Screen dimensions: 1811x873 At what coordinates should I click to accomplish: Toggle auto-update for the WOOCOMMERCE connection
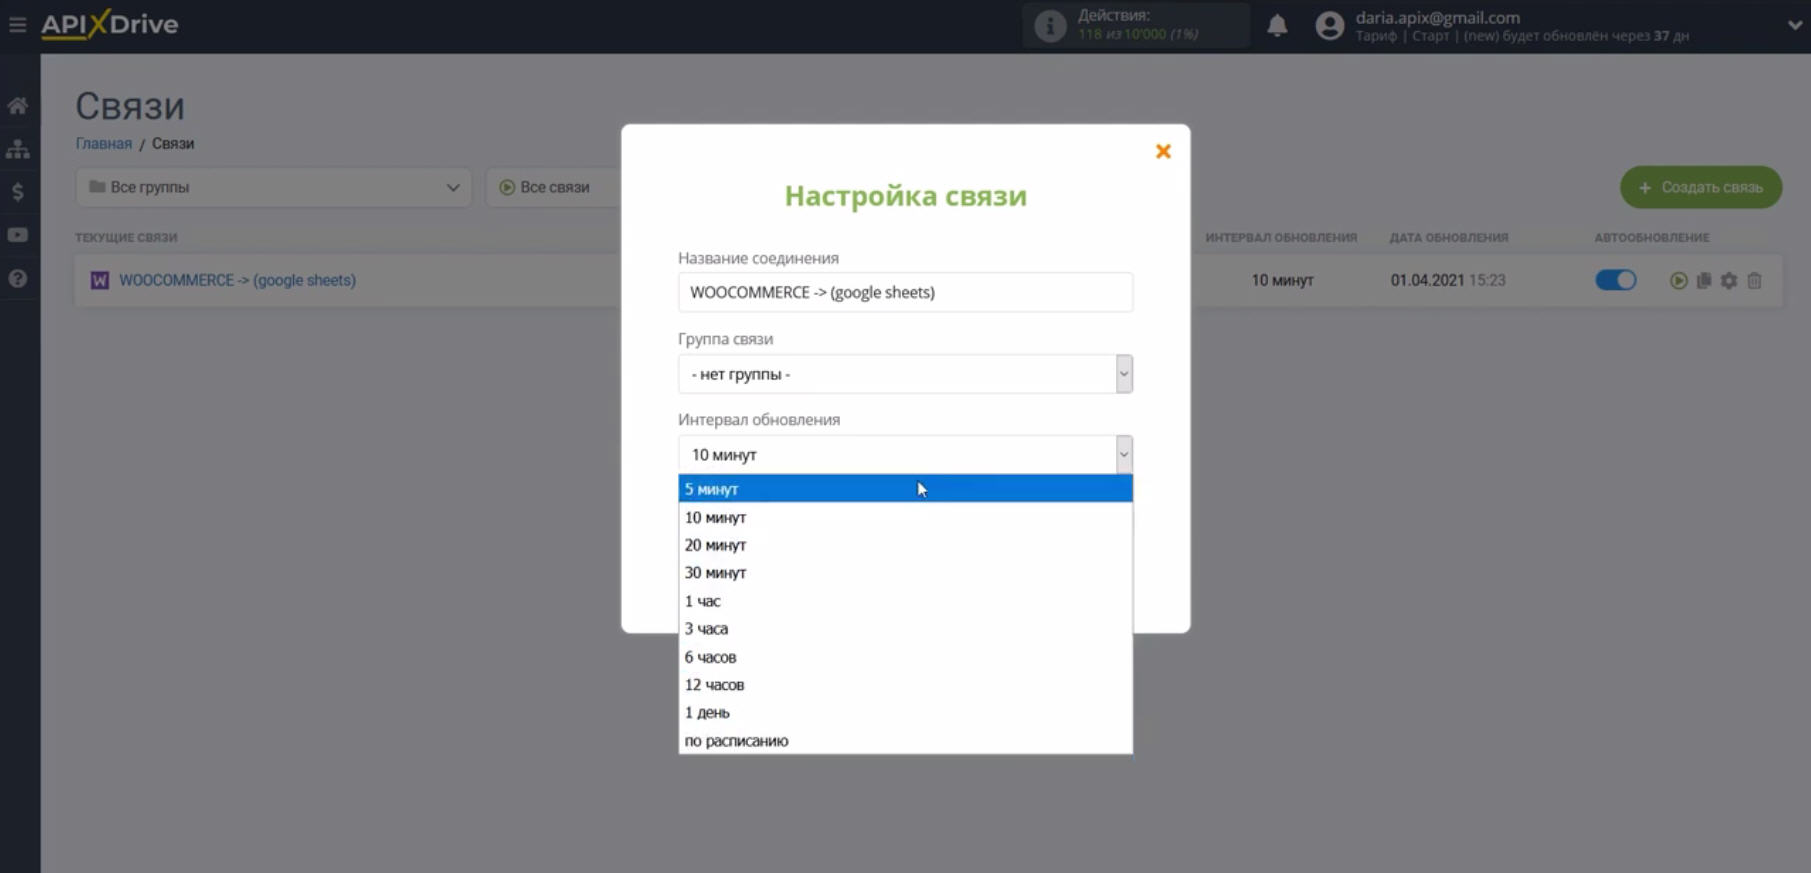(1616, 280)
